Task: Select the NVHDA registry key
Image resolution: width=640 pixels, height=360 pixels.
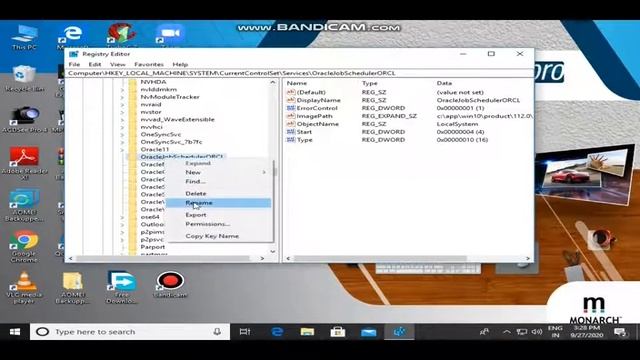Action: pos(153,82)
